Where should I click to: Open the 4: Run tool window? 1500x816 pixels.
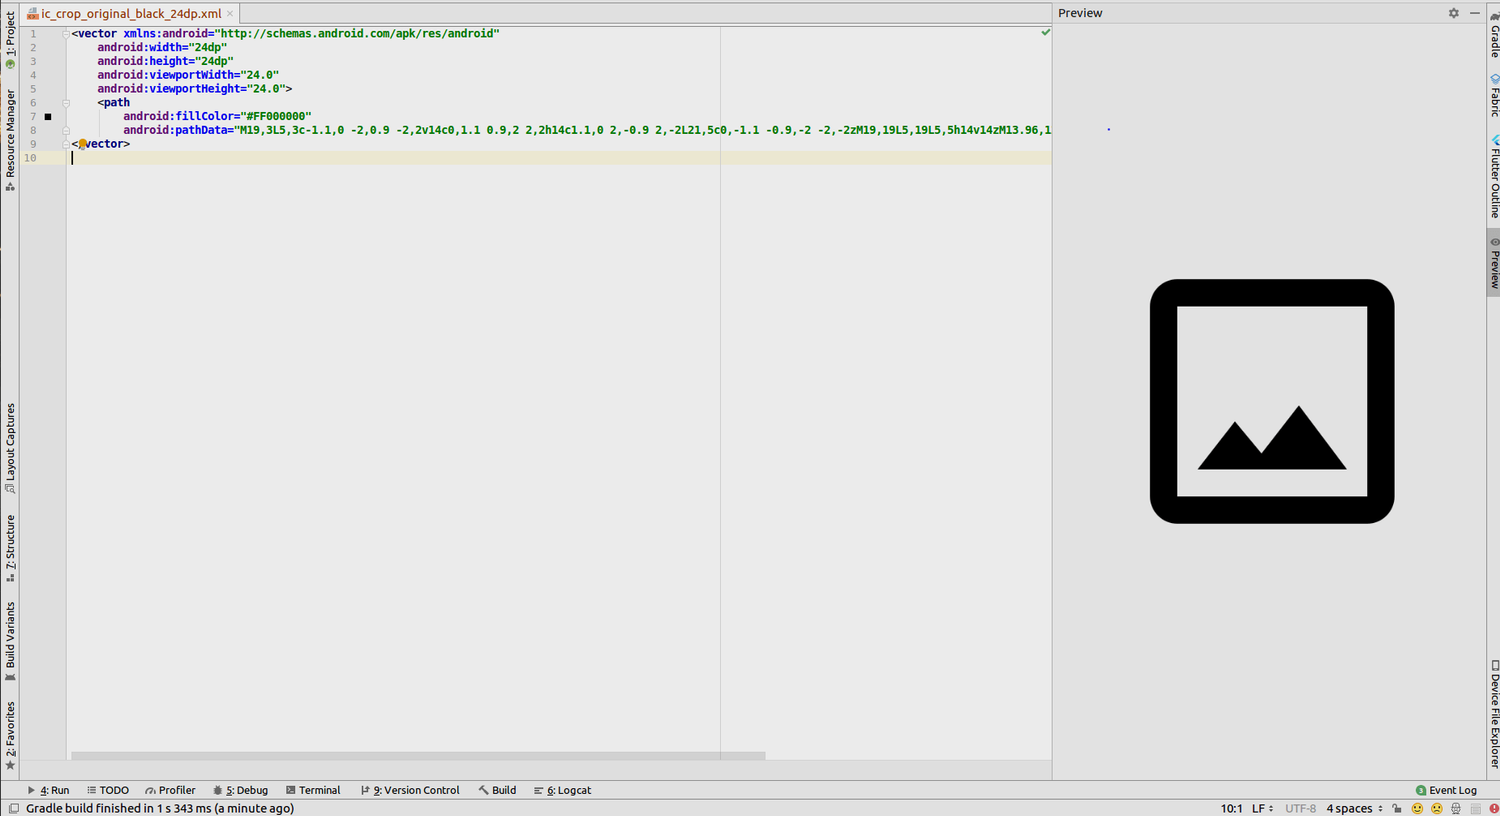click(48, 790)
